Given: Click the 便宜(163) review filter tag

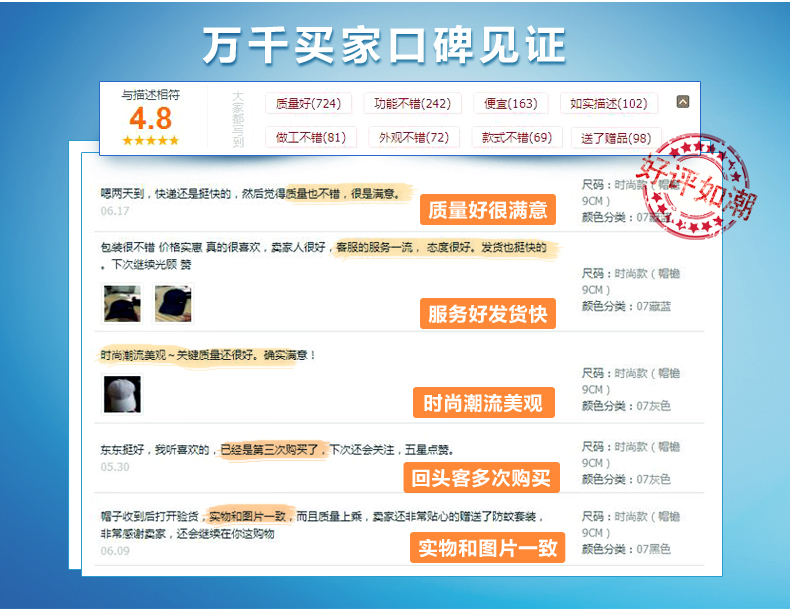Looking at the screenshot, I should [510, 104].
